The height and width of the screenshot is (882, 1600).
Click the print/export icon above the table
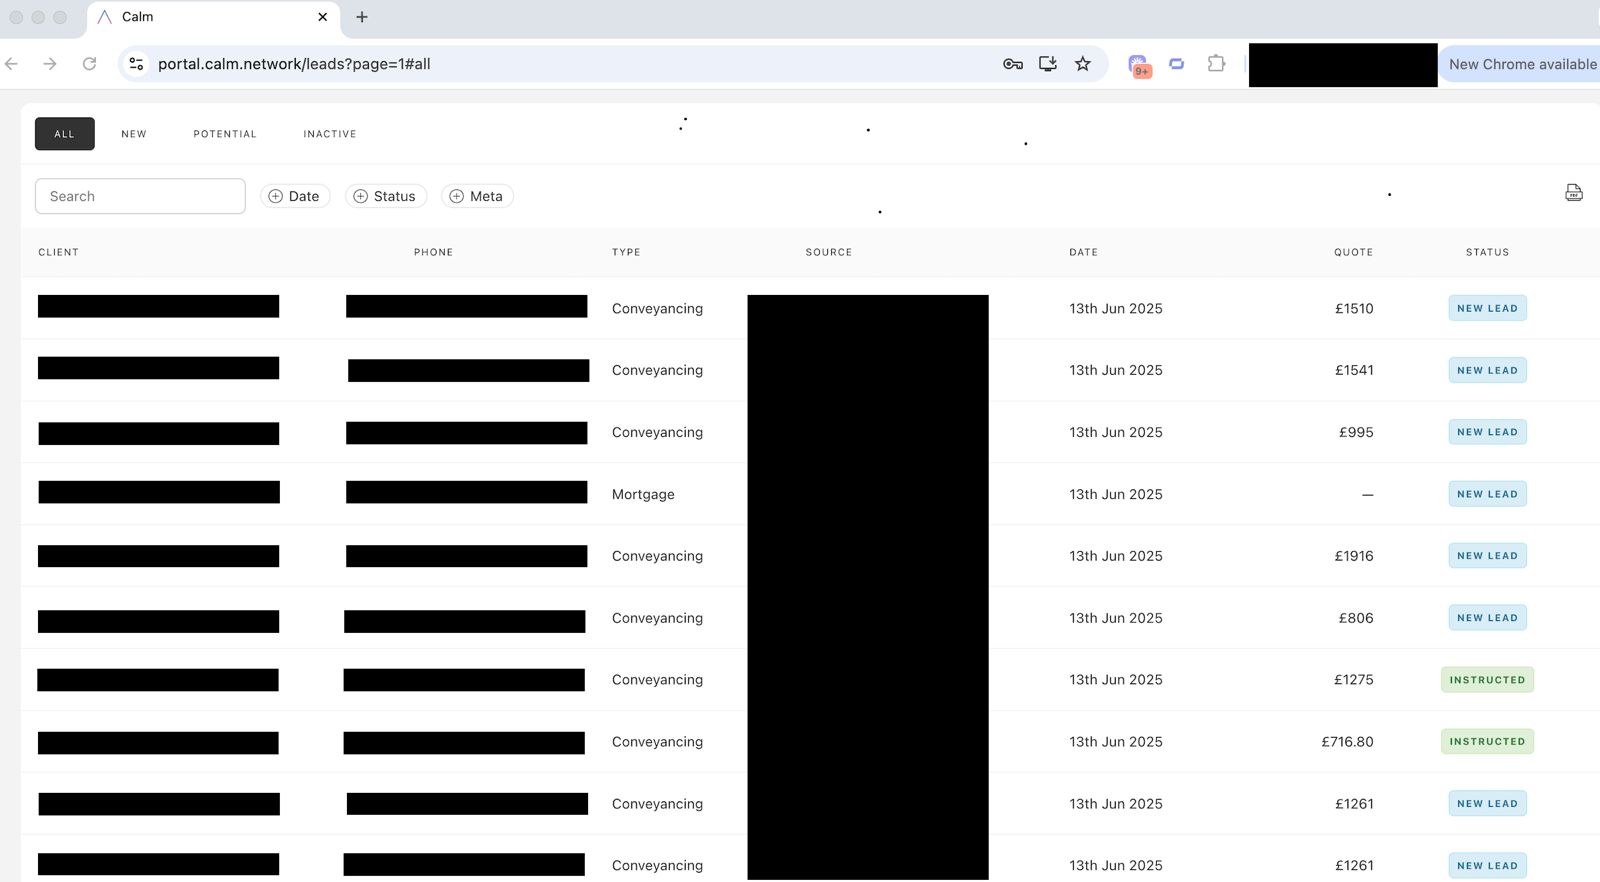[1573, 193]
